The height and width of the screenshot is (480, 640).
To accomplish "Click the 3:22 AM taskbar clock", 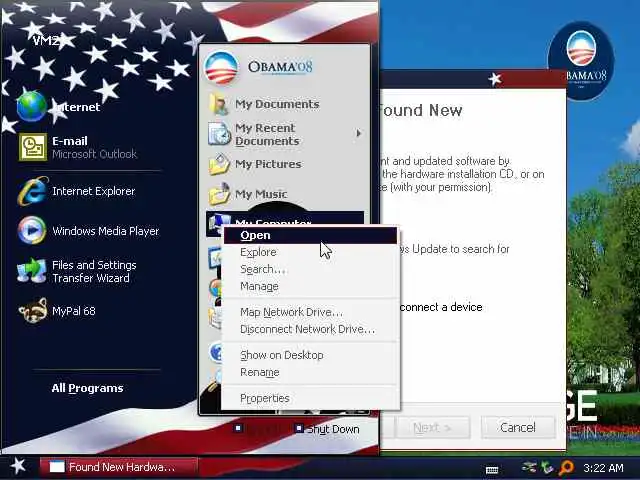I will point(603,468).
